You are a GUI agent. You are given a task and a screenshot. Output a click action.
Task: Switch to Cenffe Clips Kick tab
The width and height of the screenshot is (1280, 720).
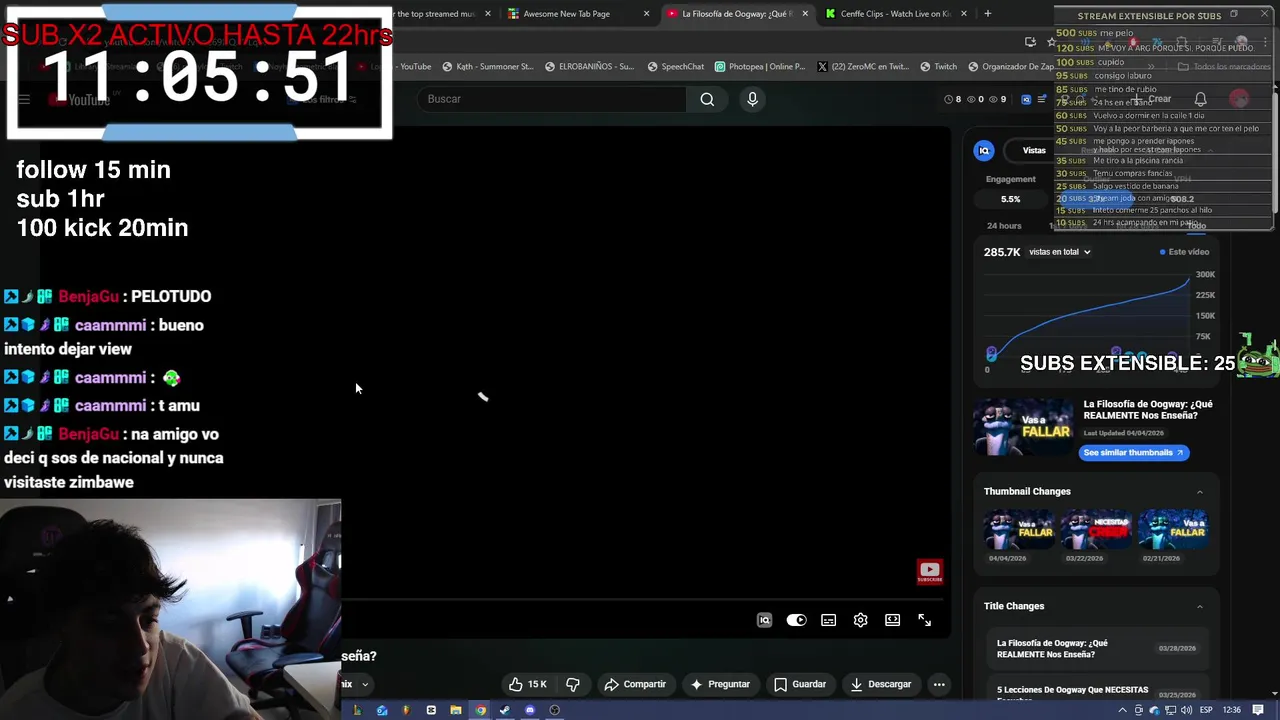(x=895, y=14)
